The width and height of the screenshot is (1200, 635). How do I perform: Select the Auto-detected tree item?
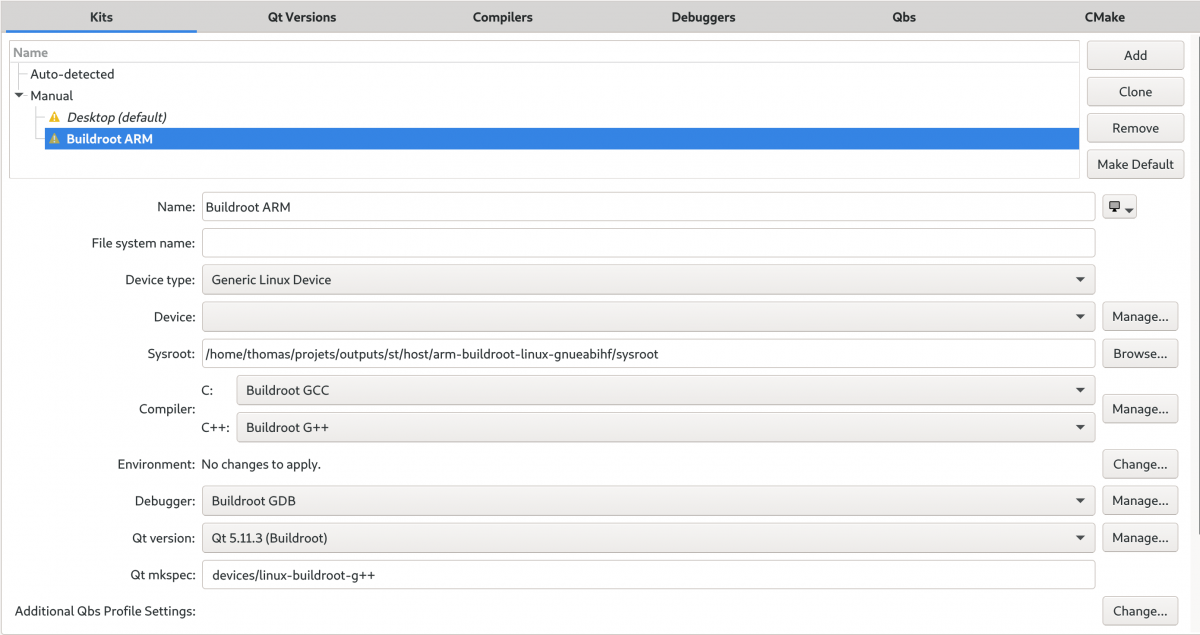point(72,74)
